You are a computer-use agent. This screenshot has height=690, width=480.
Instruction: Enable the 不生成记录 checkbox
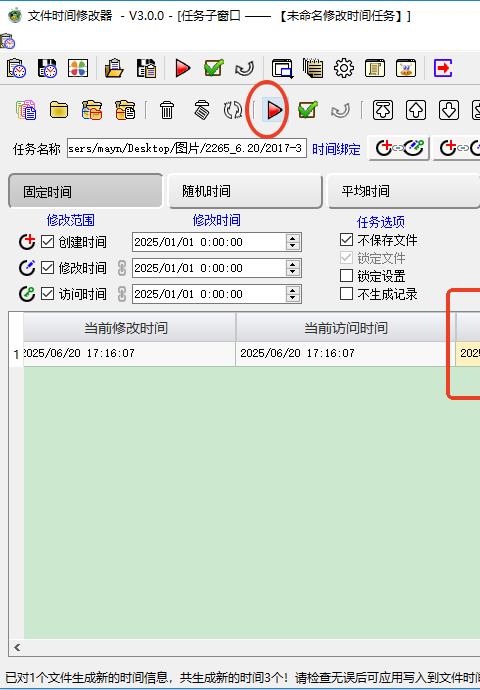pyautogui.click(x=346, y=294)
